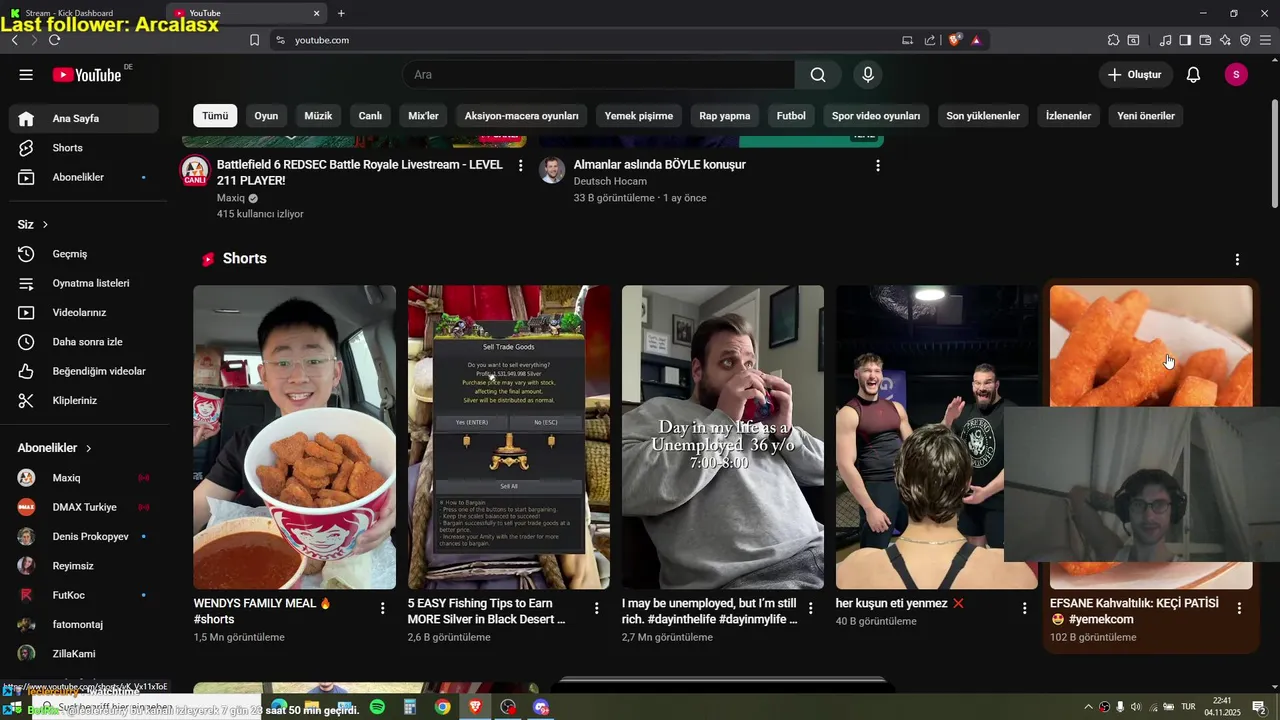The width and height of the screenshot is (1280, 720).
Task: Play the Unemployed 36 y/o short
Action: coord(723,437)
